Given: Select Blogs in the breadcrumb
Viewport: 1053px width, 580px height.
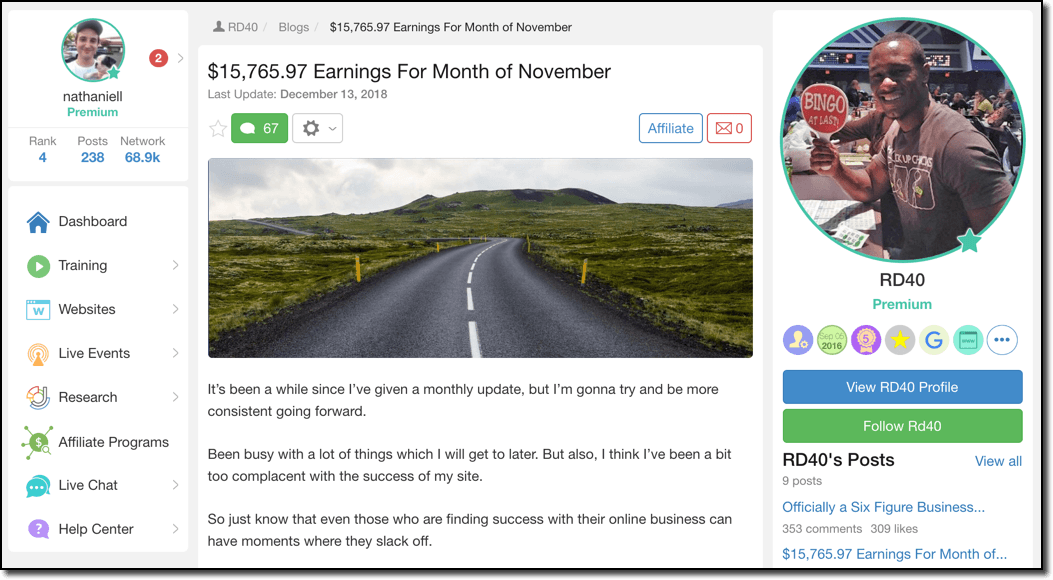Looking at the screenshot, I should [293, 28].
